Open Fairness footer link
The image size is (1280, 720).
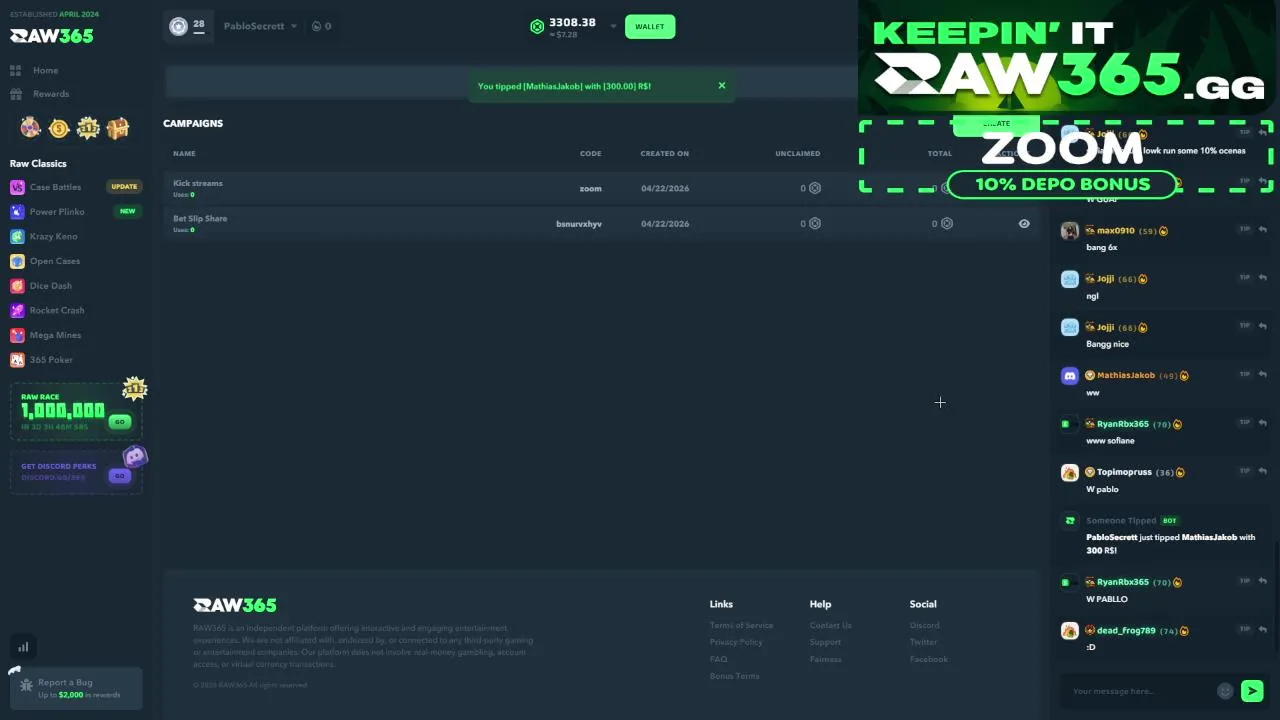825,659
